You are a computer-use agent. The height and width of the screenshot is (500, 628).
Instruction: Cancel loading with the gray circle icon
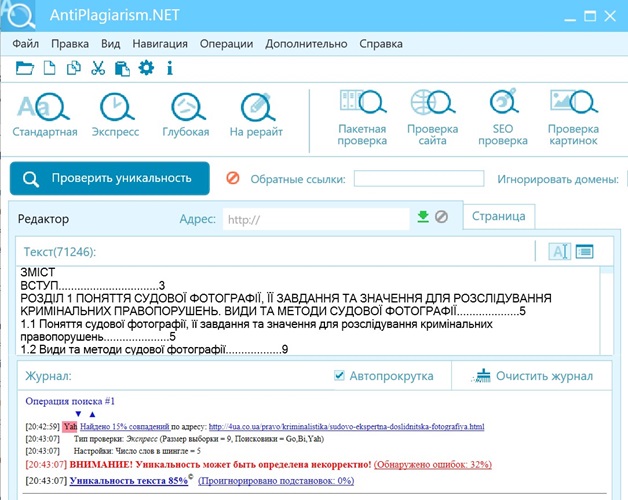click(x=441, y=217)
